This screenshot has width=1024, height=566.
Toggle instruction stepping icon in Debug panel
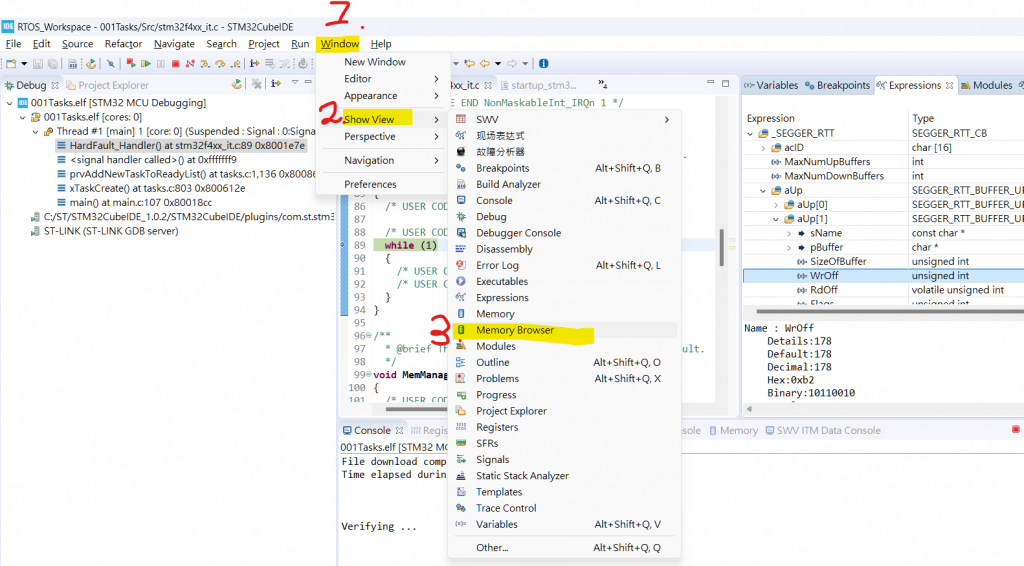[x=276, y=84]
